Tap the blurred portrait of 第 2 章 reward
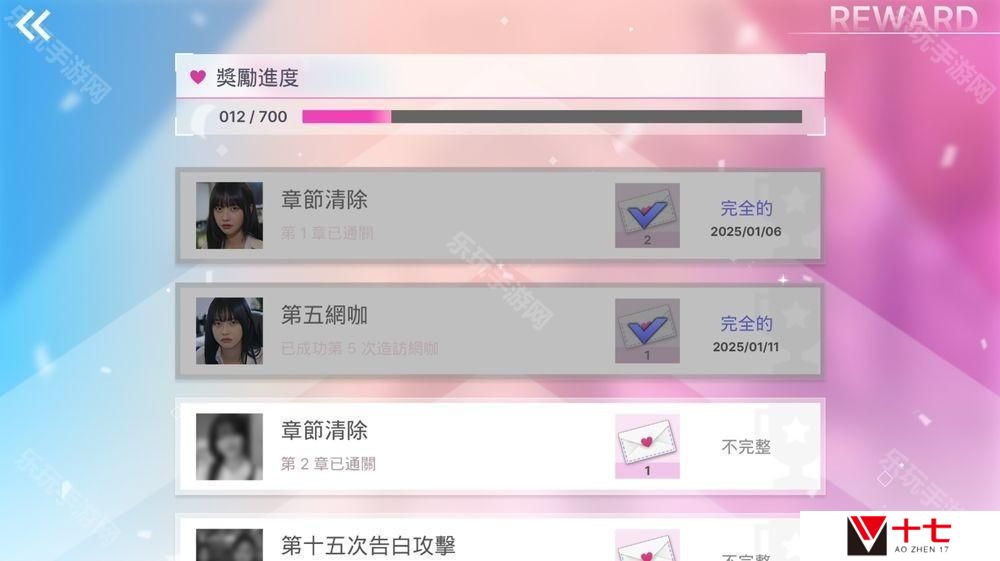This screenshot has height=561, width=1000. [x=229, y=446]
